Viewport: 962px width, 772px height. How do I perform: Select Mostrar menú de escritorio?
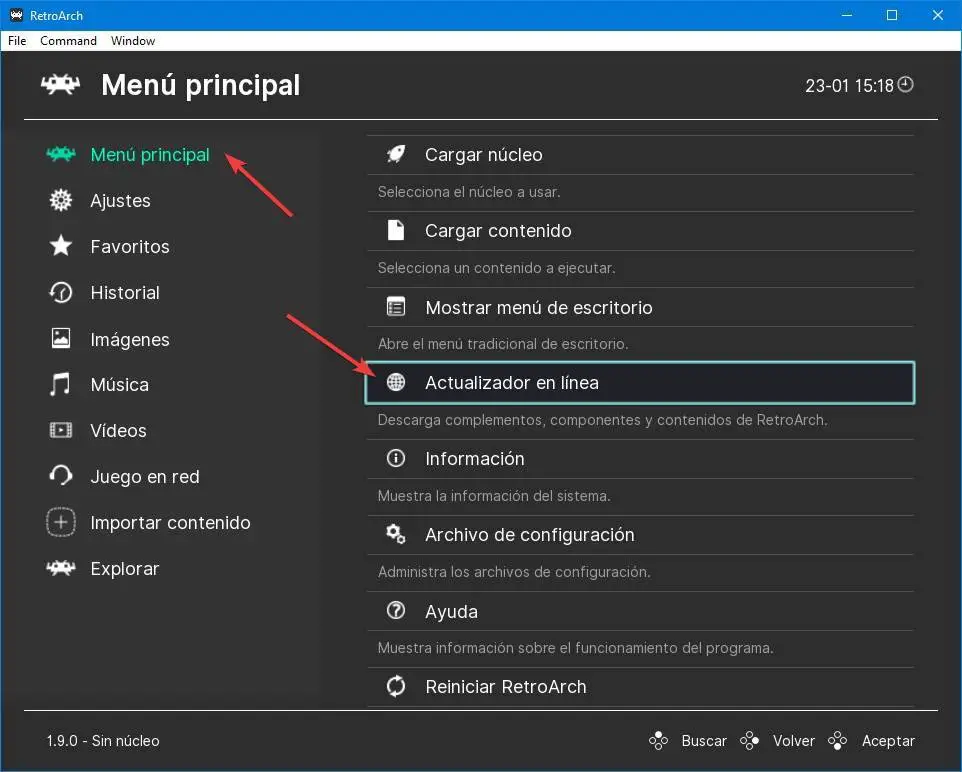tap(641, 307)
